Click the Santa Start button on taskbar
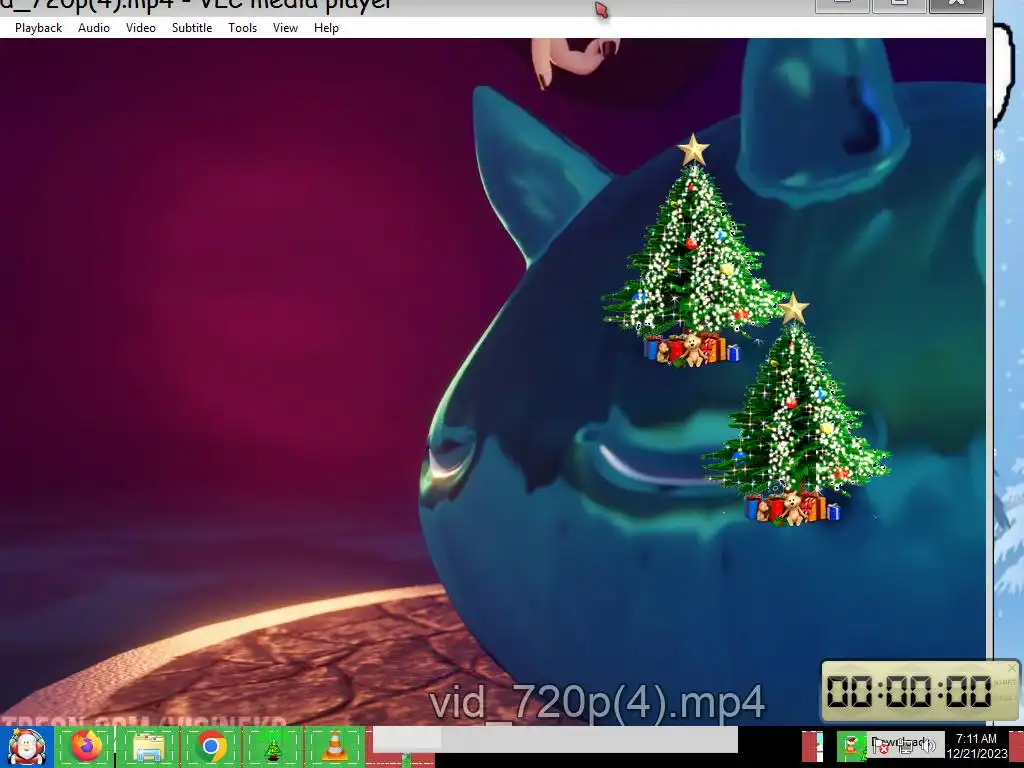Viewport: 1024px width, 768px height. (26, 746)
